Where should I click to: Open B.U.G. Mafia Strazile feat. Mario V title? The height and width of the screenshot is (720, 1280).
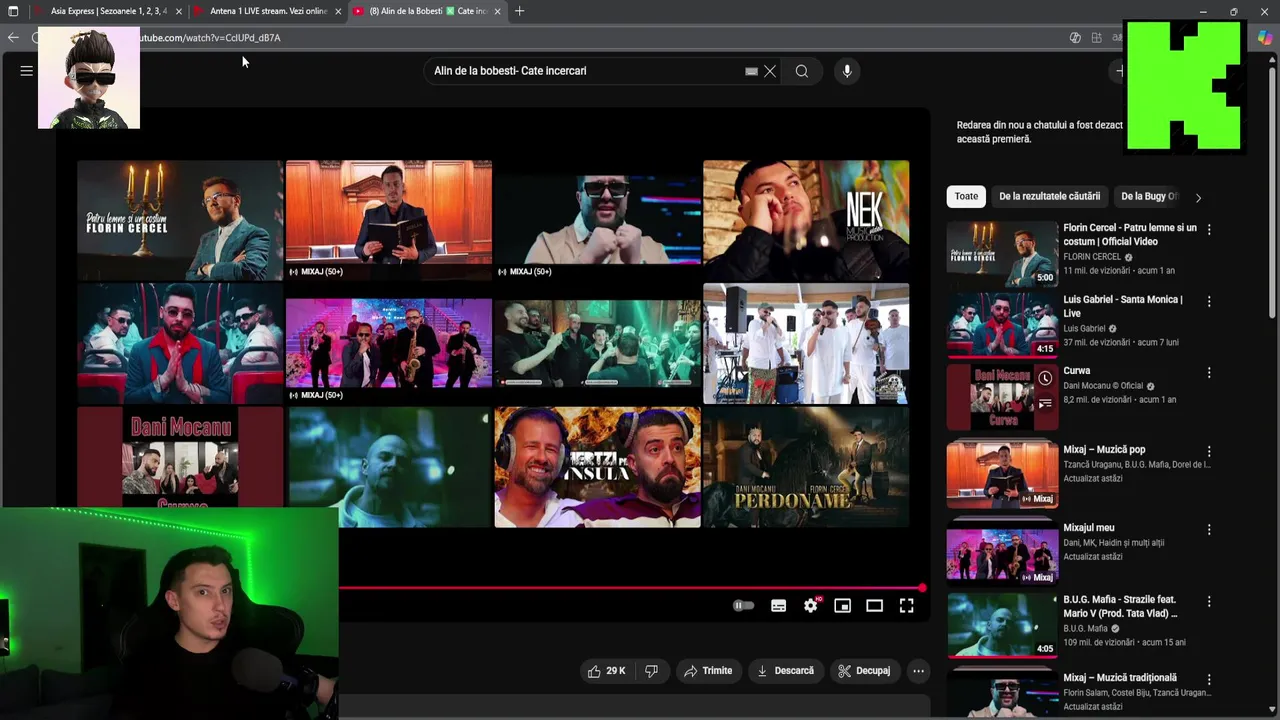[1120, 606]
